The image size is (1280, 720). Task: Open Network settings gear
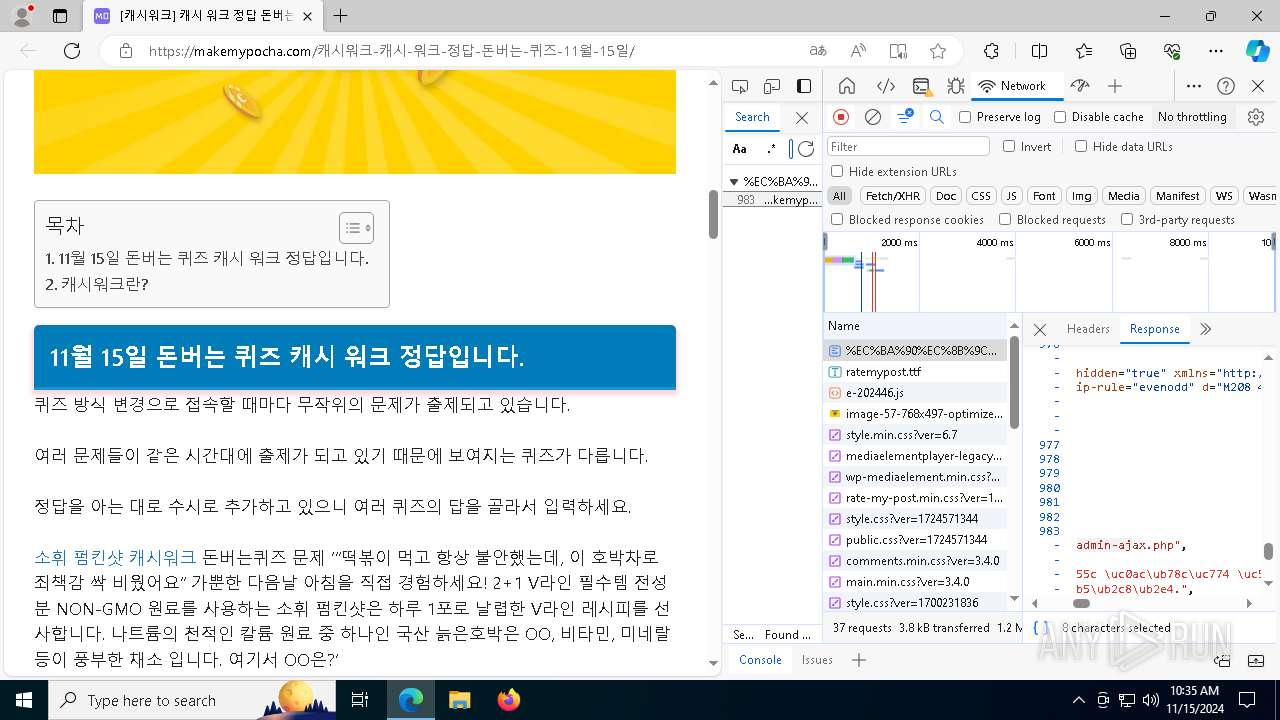click(1256, 117)
